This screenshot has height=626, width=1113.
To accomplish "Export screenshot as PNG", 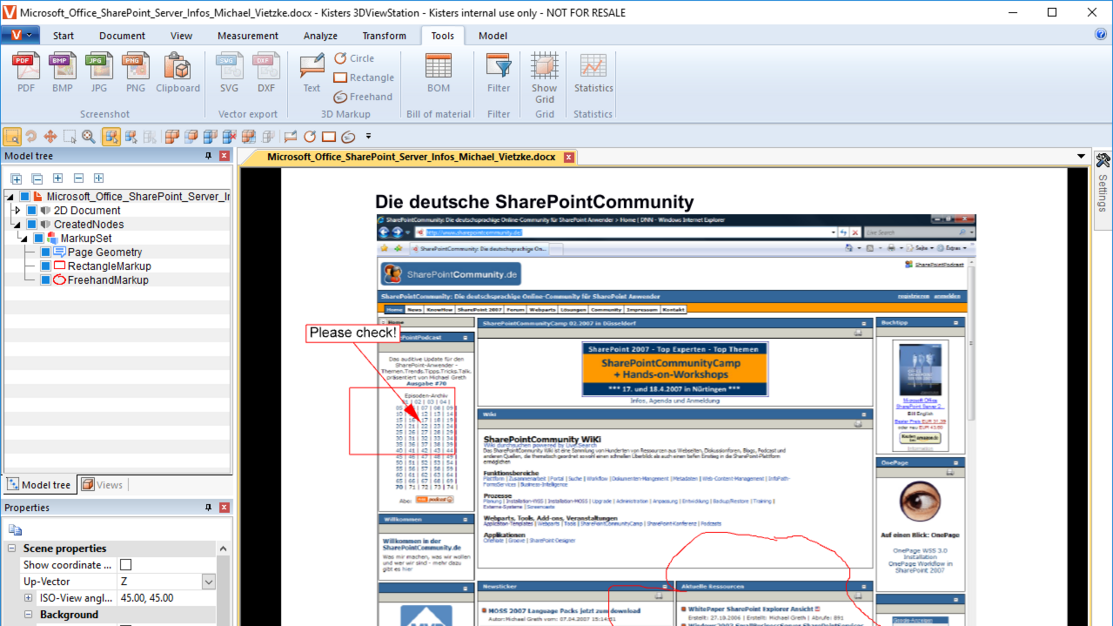I will (x=135, y=72).
